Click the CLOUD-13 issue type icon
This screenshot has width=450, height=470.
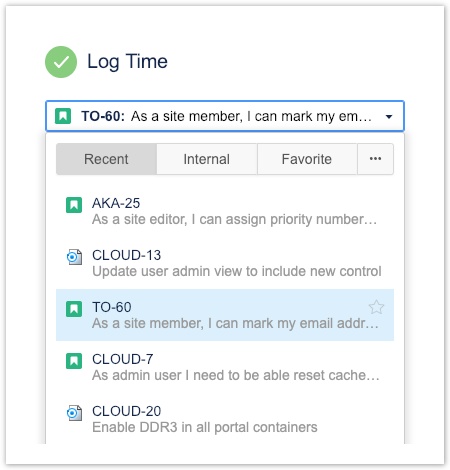tap(74, 257)
